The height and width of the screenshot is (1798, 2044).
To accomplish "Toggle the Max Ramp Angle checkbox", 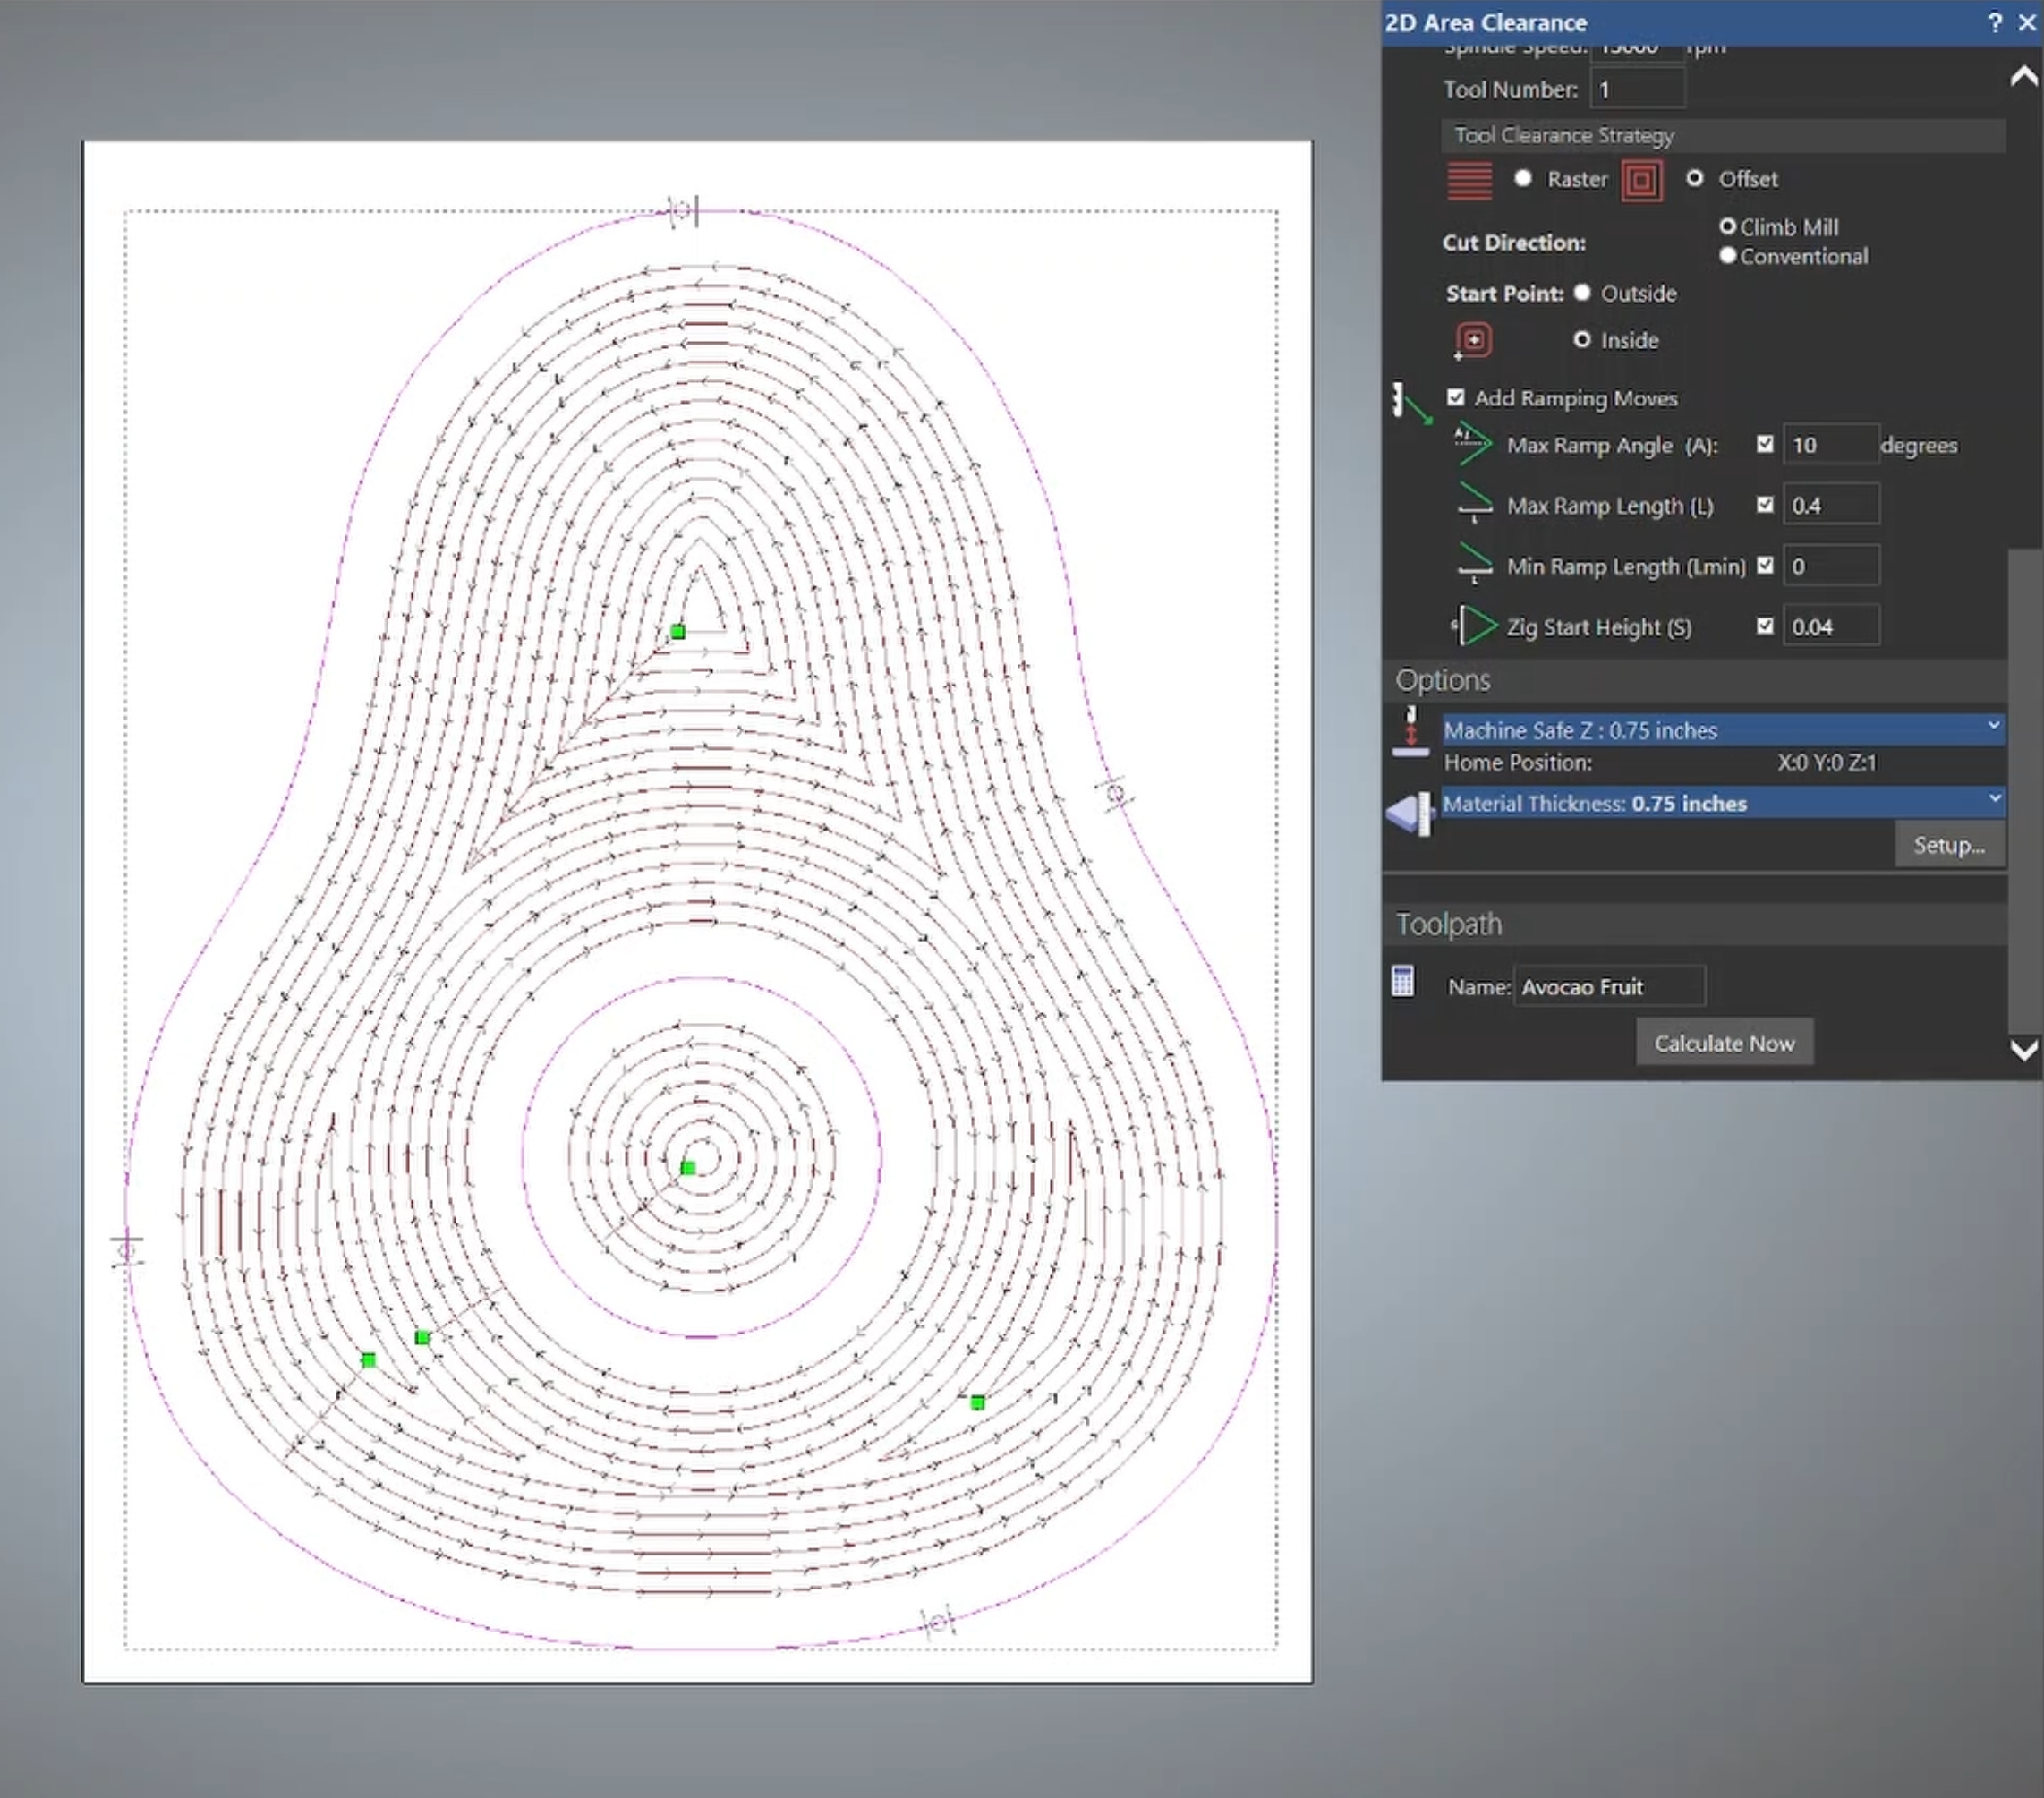I will [x=1764, y=444].
